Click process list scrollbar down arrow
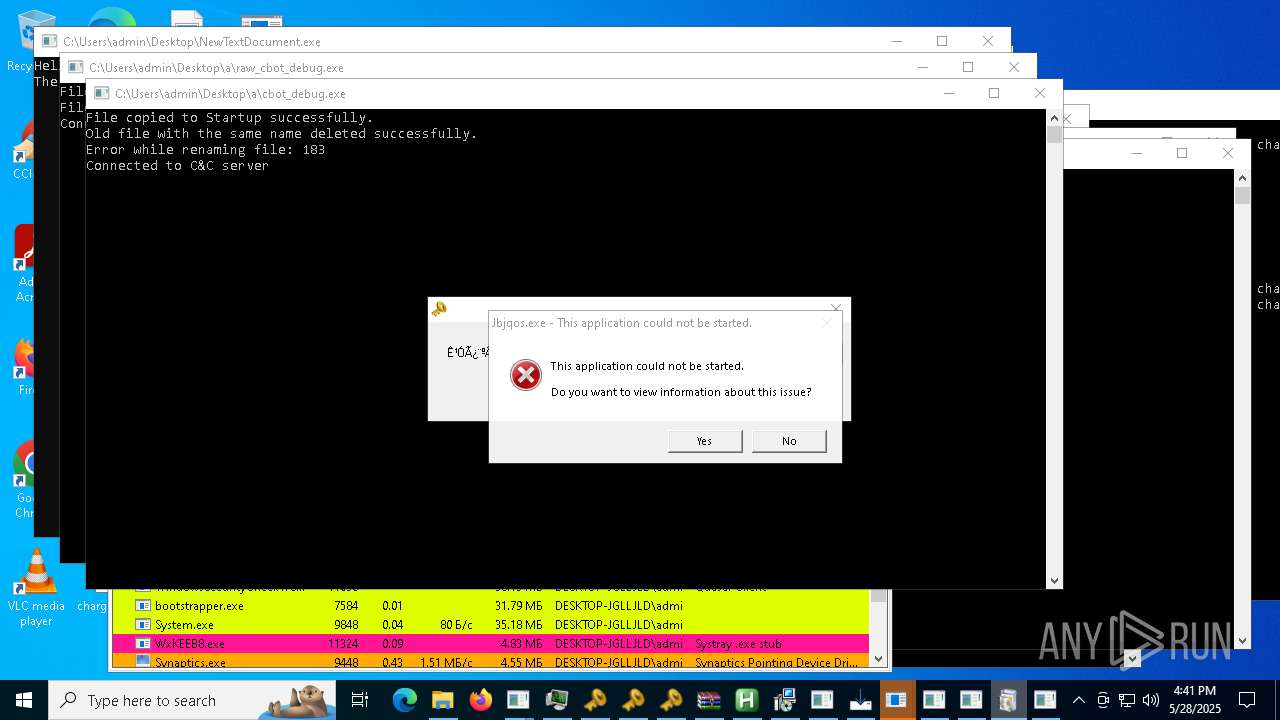This screenshot has height=720, width=1280. (879, 658)
